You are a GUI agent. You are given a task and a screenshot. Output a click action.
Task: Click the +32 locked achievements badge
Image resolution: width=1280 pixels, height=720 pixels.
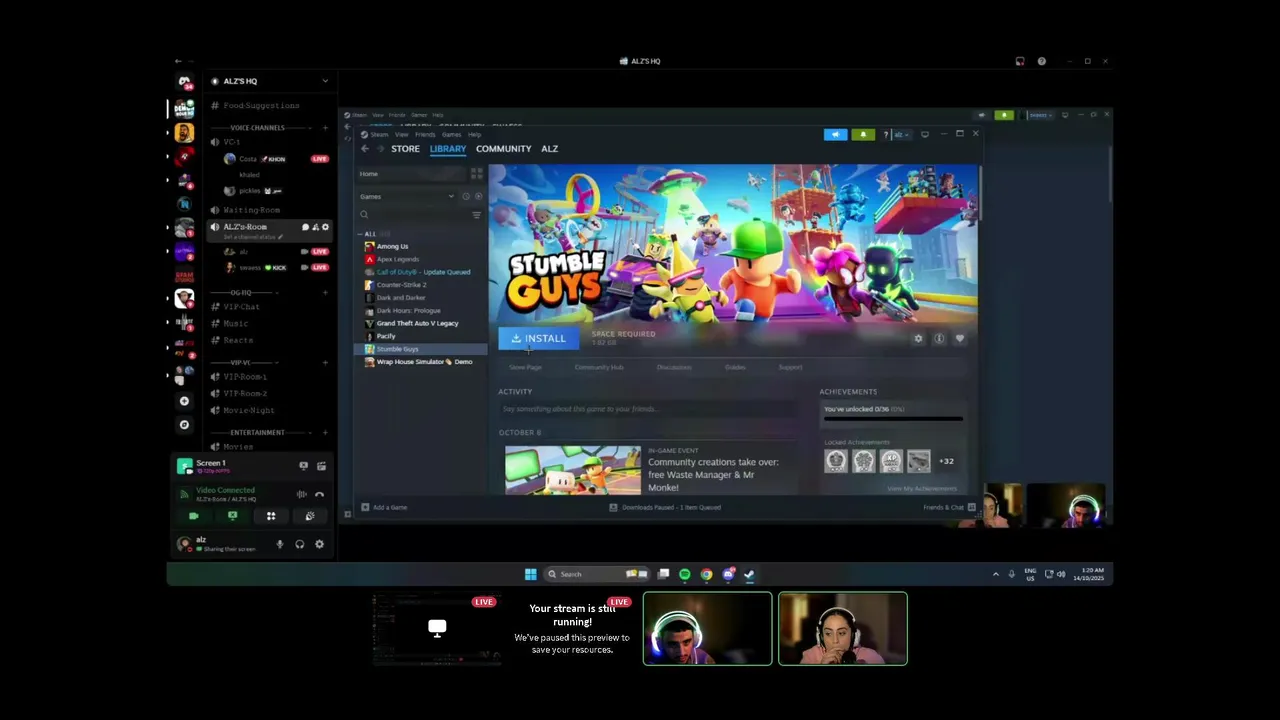(x=946, y=462)
